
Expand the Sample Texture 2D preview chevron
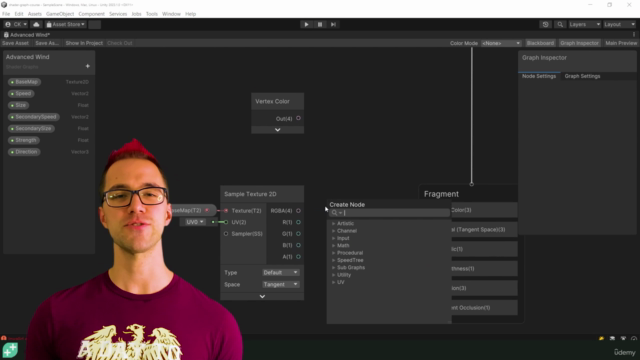[262, 296]
